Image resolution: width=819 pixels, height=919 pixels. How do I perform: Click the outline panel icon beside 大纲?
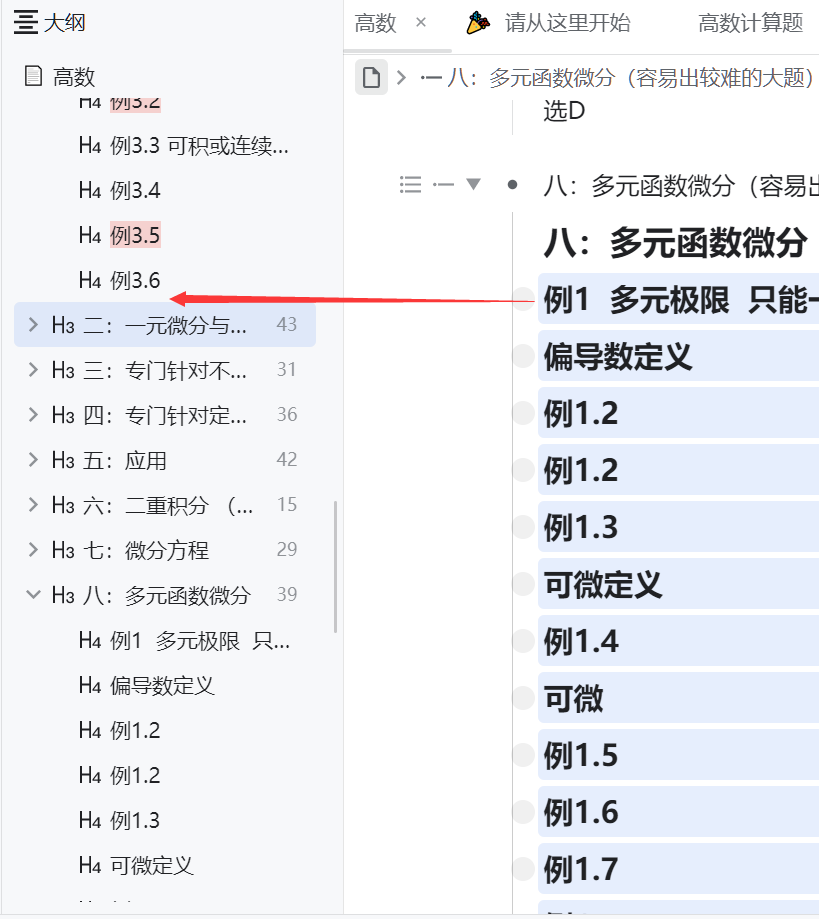click(24, 22)
